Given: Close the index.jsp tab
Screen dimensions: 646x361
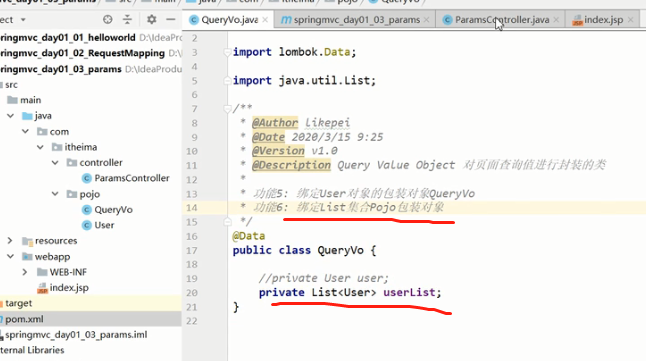Looking at the screenshot, I should [x=630, y=20].
